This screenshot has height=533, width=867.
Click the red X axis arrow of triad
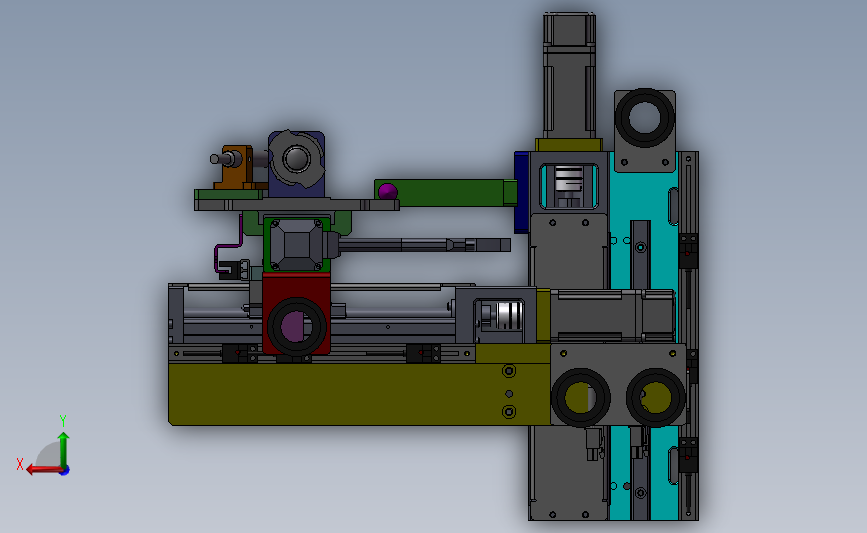pos(43,469)
